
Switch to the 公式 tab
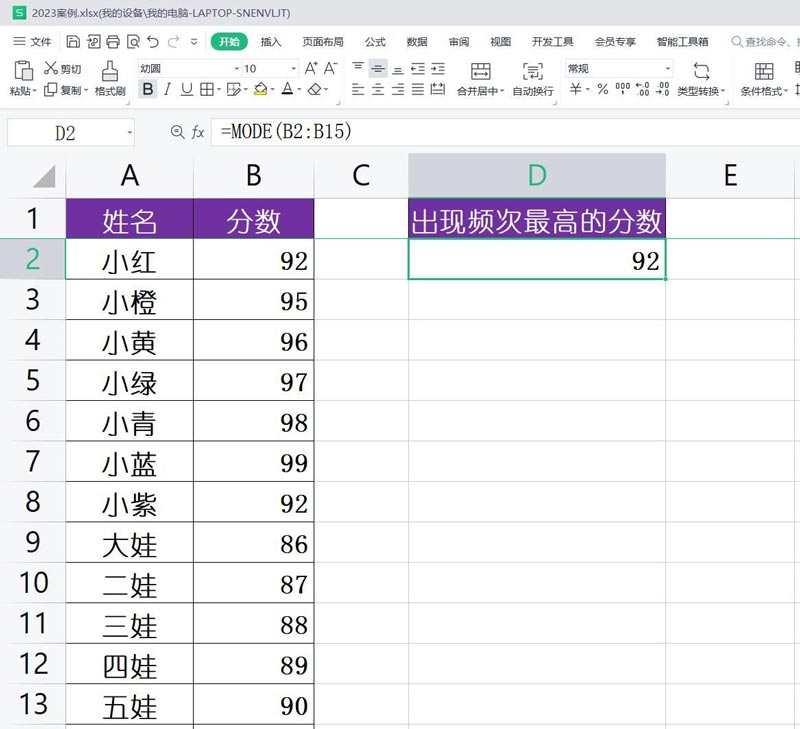[375, 41]
